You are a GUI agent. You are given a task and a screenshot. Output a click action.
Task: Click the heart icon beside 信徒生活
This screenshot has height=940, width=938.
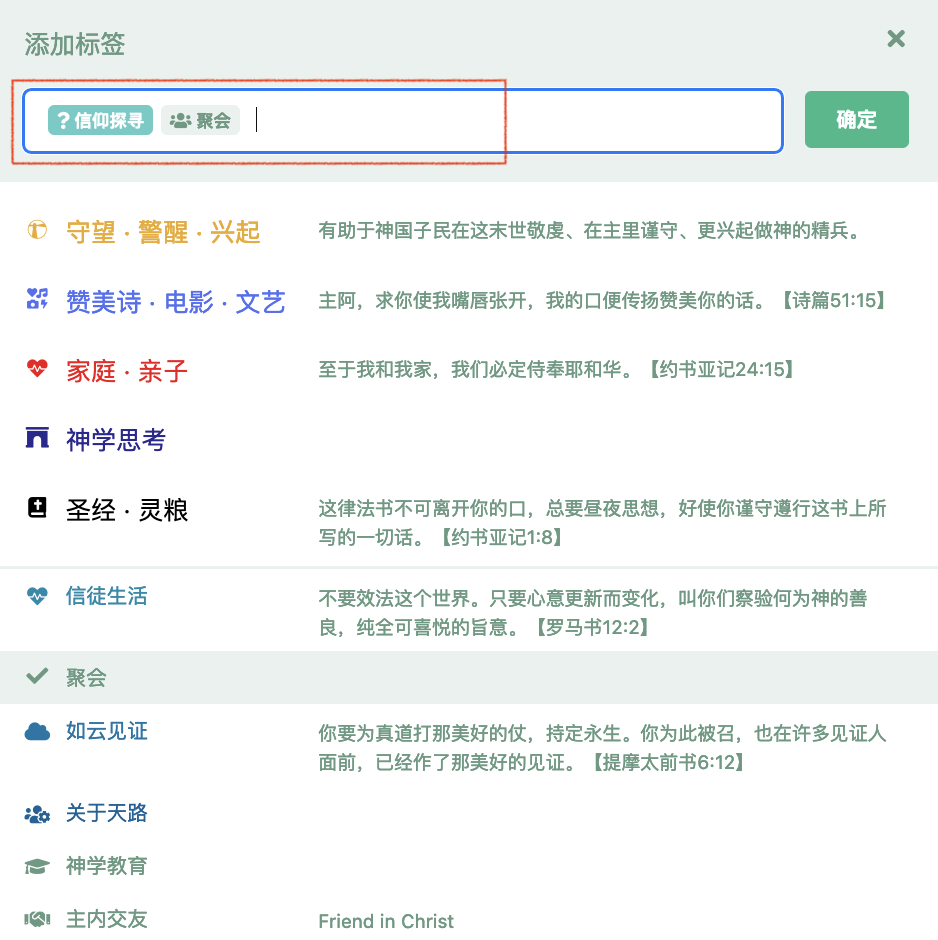click(x=37, y=593)
